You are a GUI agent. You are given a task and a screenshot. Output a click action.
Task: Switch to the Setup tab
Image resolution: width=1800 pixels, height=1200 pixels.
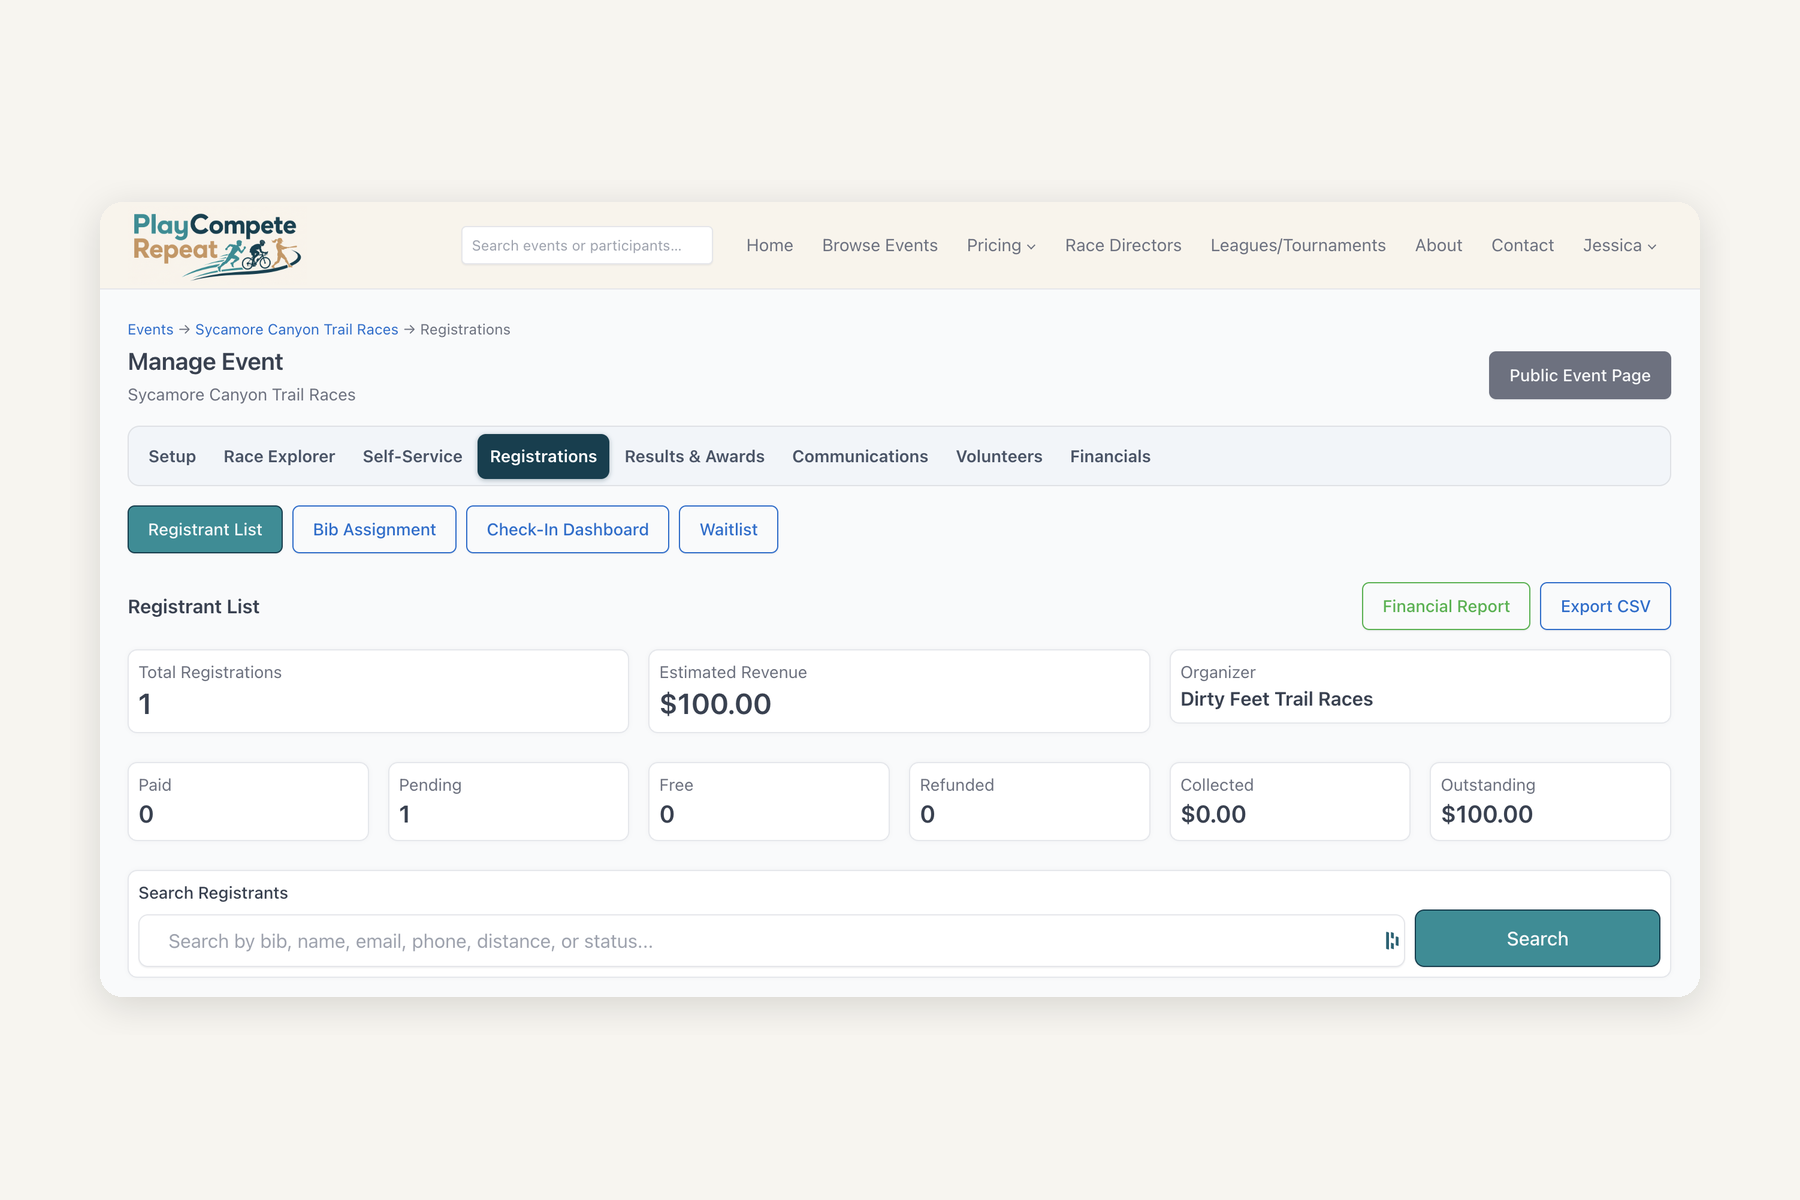point(172,456)
